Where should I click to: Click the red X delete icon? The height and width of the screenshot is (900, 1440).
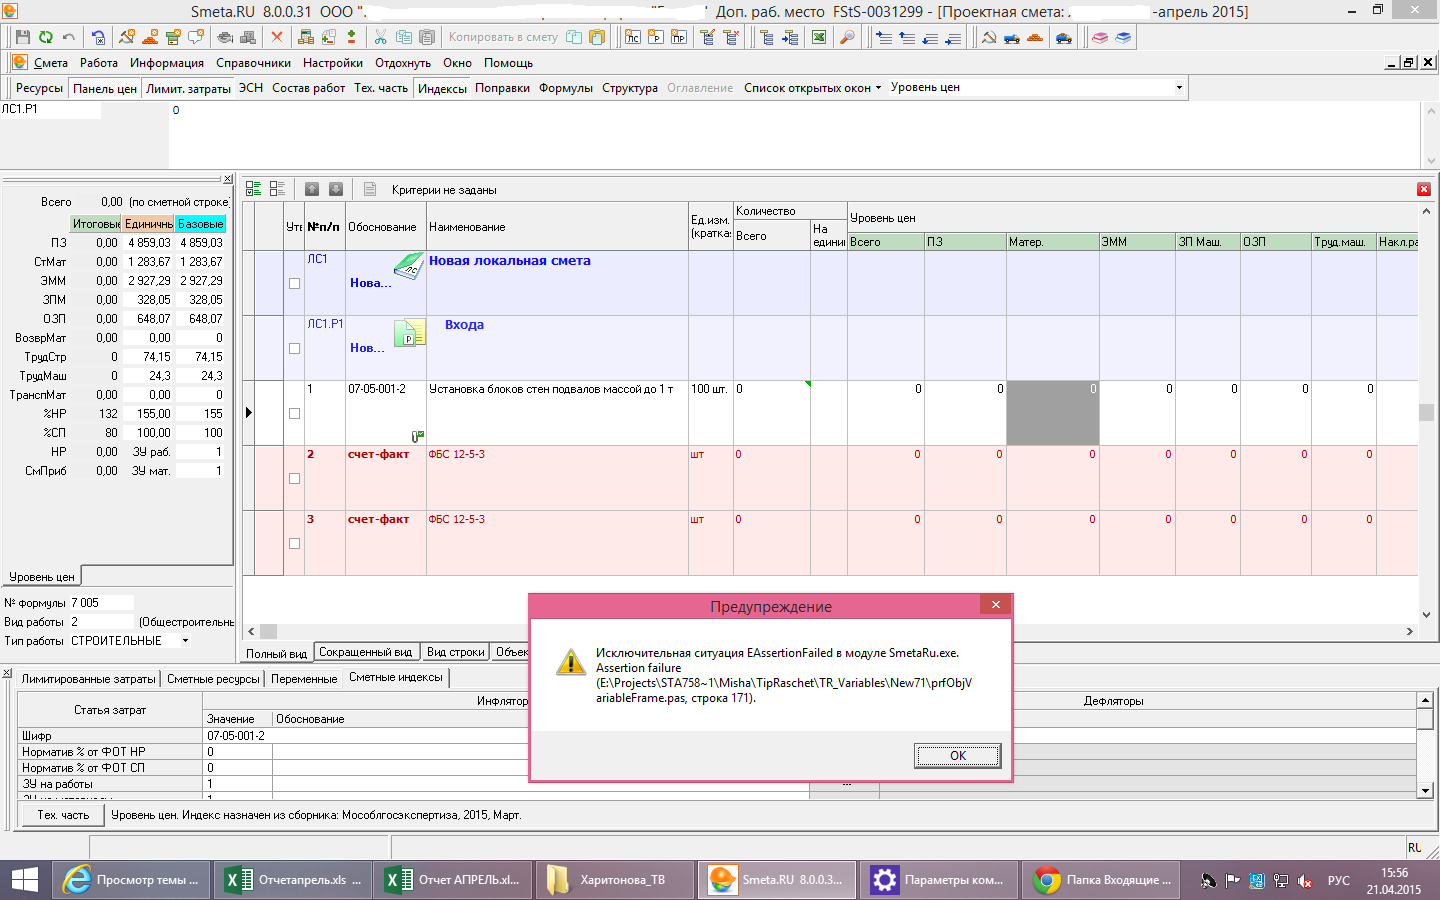tap(277, 37)
